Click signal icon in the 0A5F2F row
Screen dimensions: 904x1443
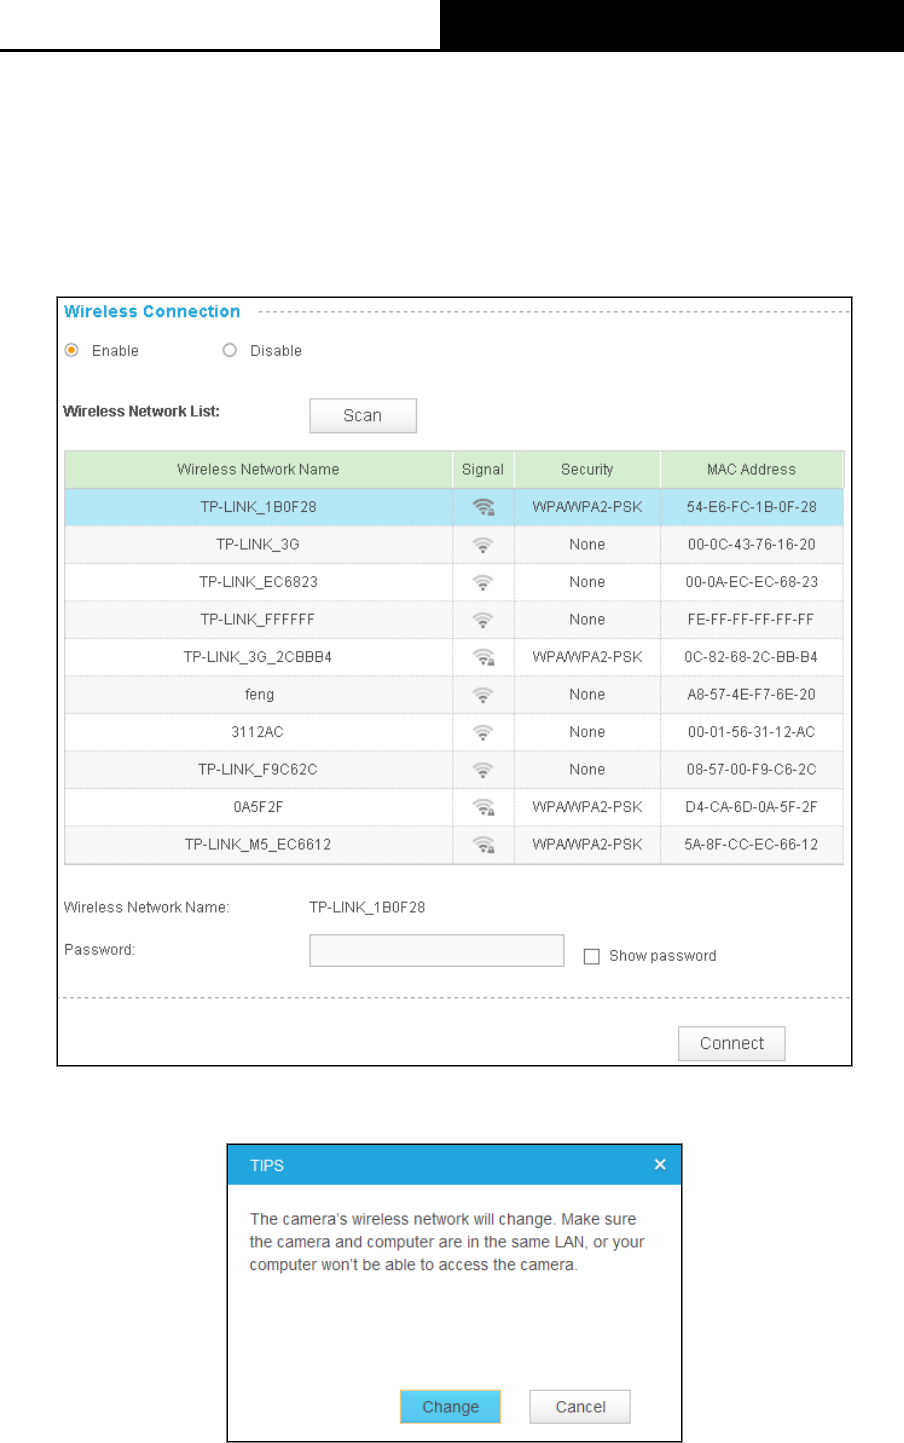tap(483, 807)
